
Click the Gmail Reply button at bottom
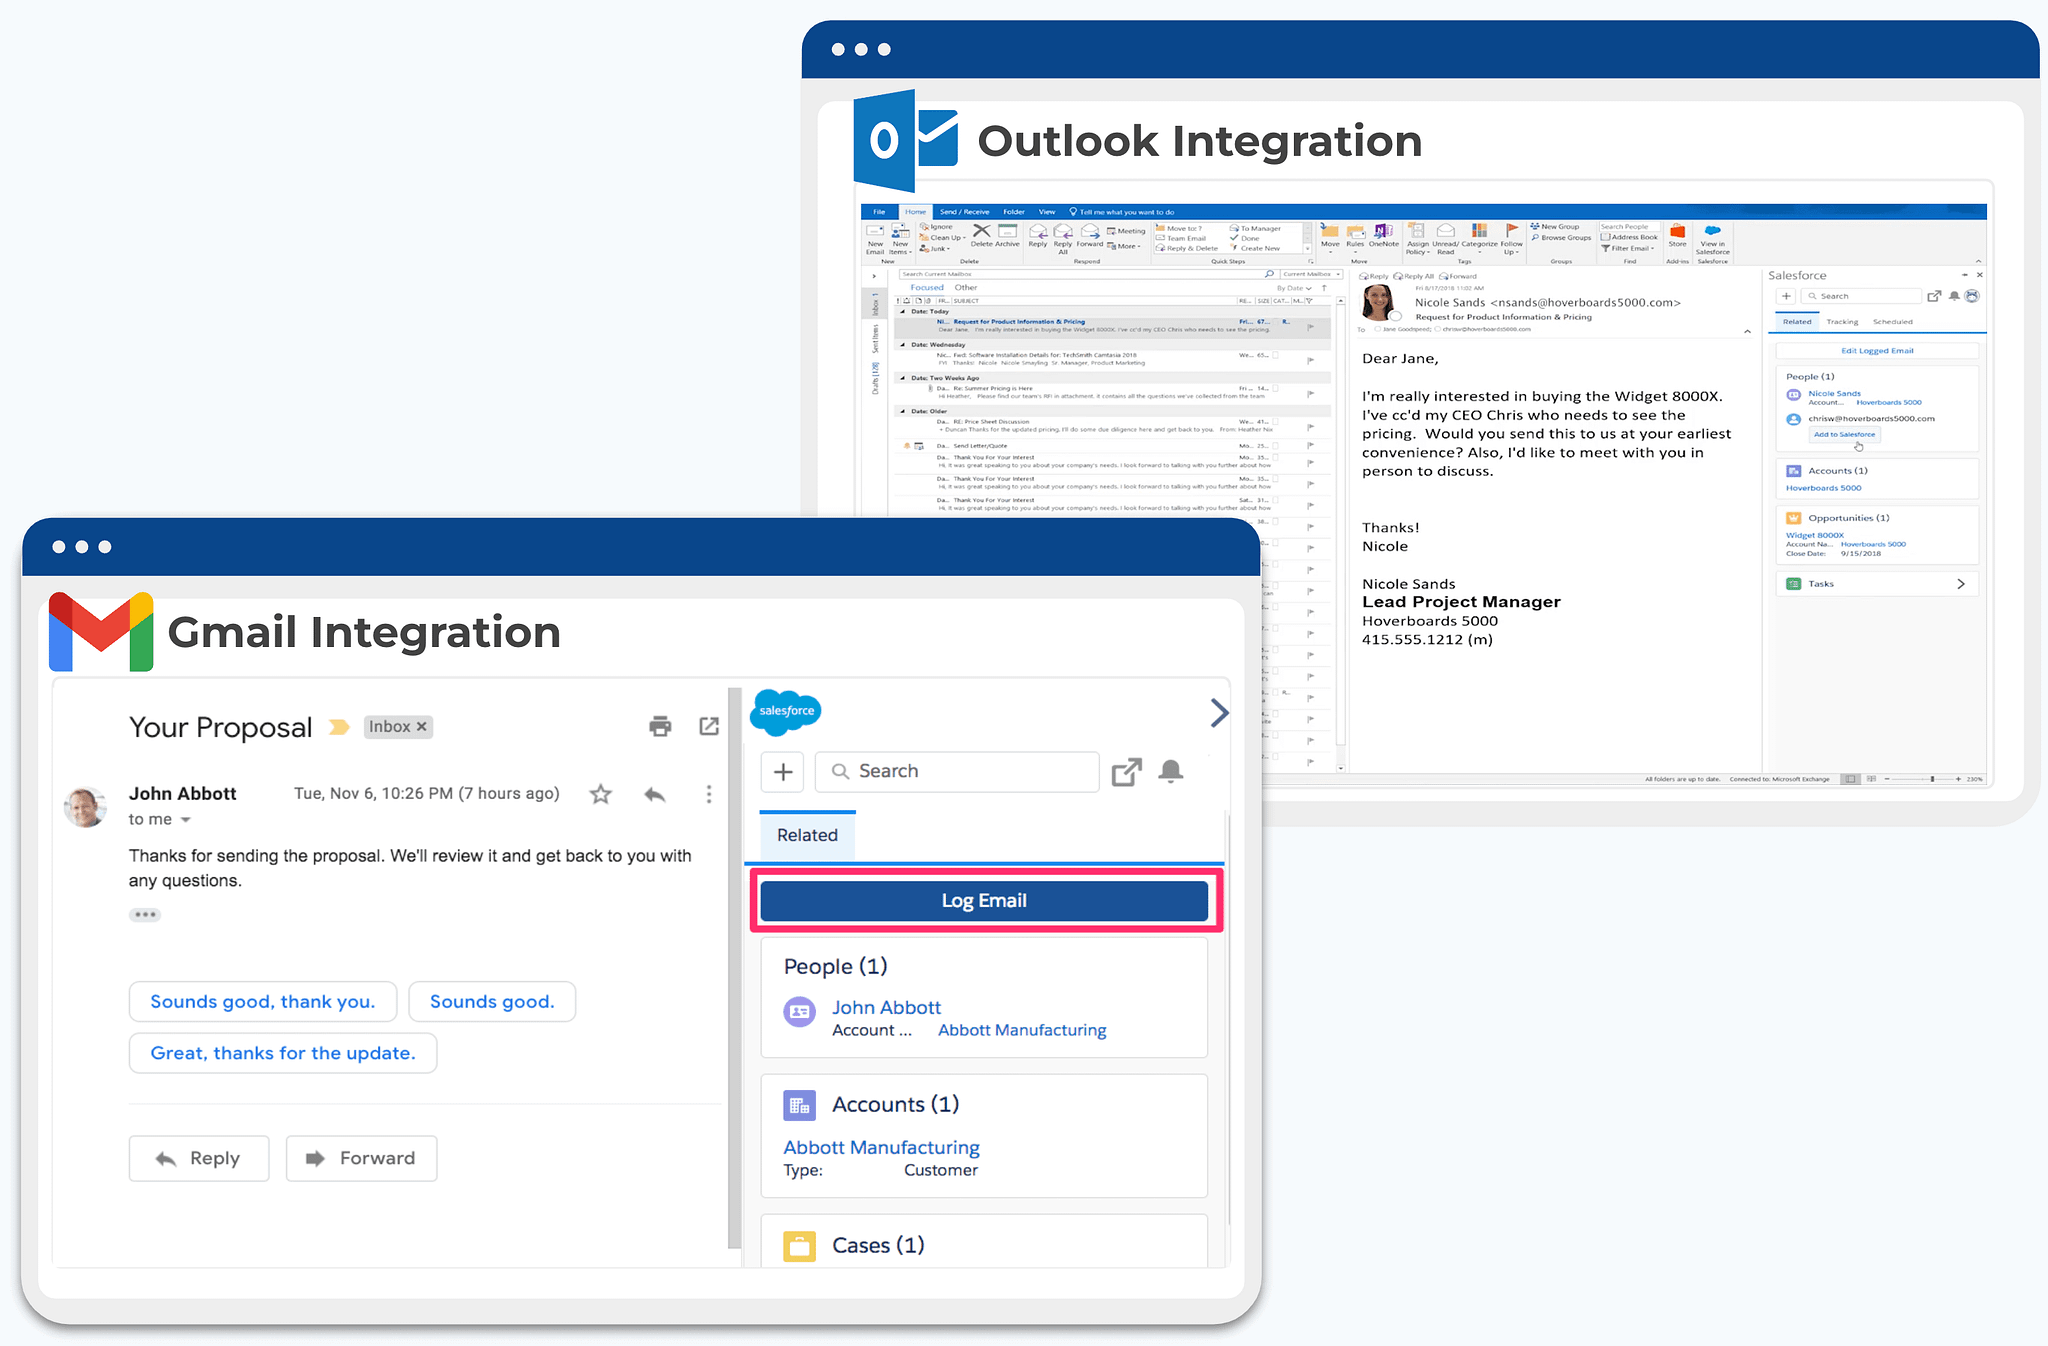point(199,1158)
